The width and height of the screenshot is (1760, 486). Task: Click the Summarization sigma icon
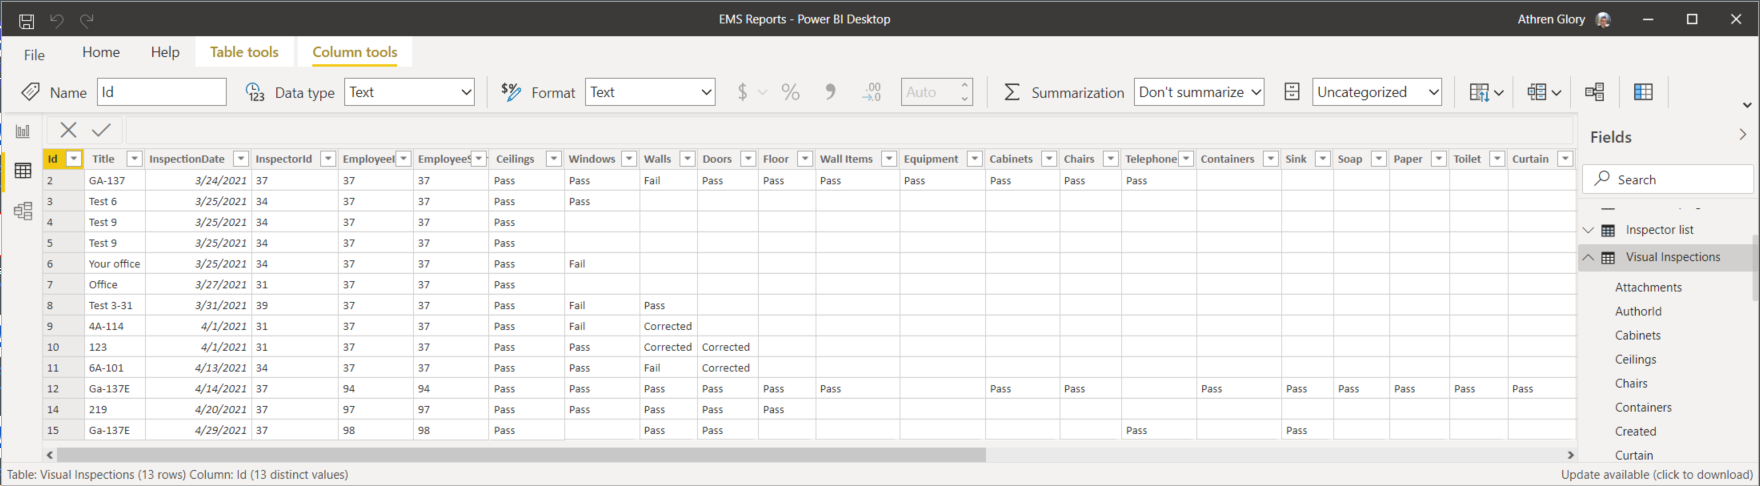tap(1012, 92)
